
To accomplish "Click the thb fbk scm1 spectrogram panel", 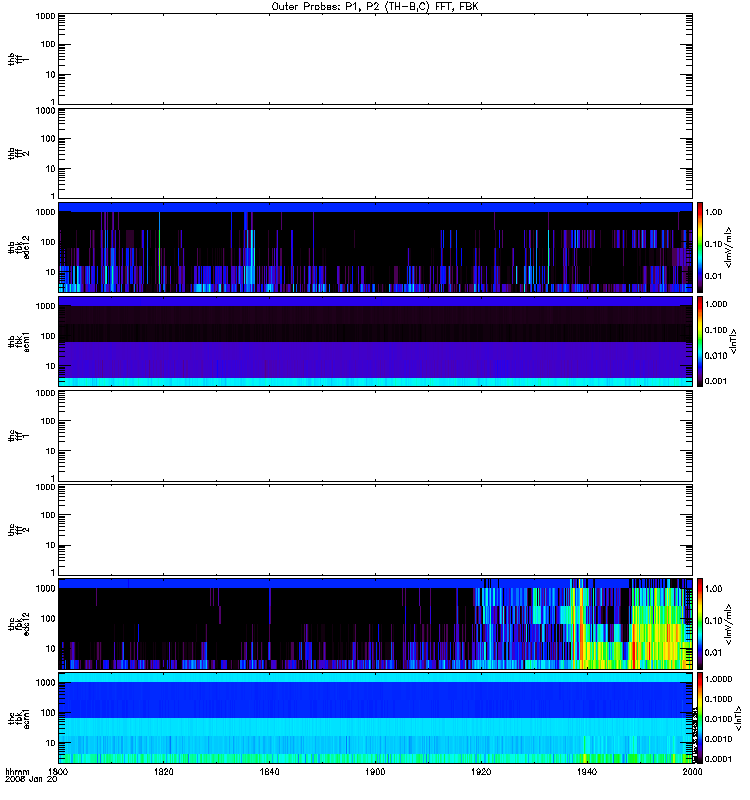I will (375, 341).
